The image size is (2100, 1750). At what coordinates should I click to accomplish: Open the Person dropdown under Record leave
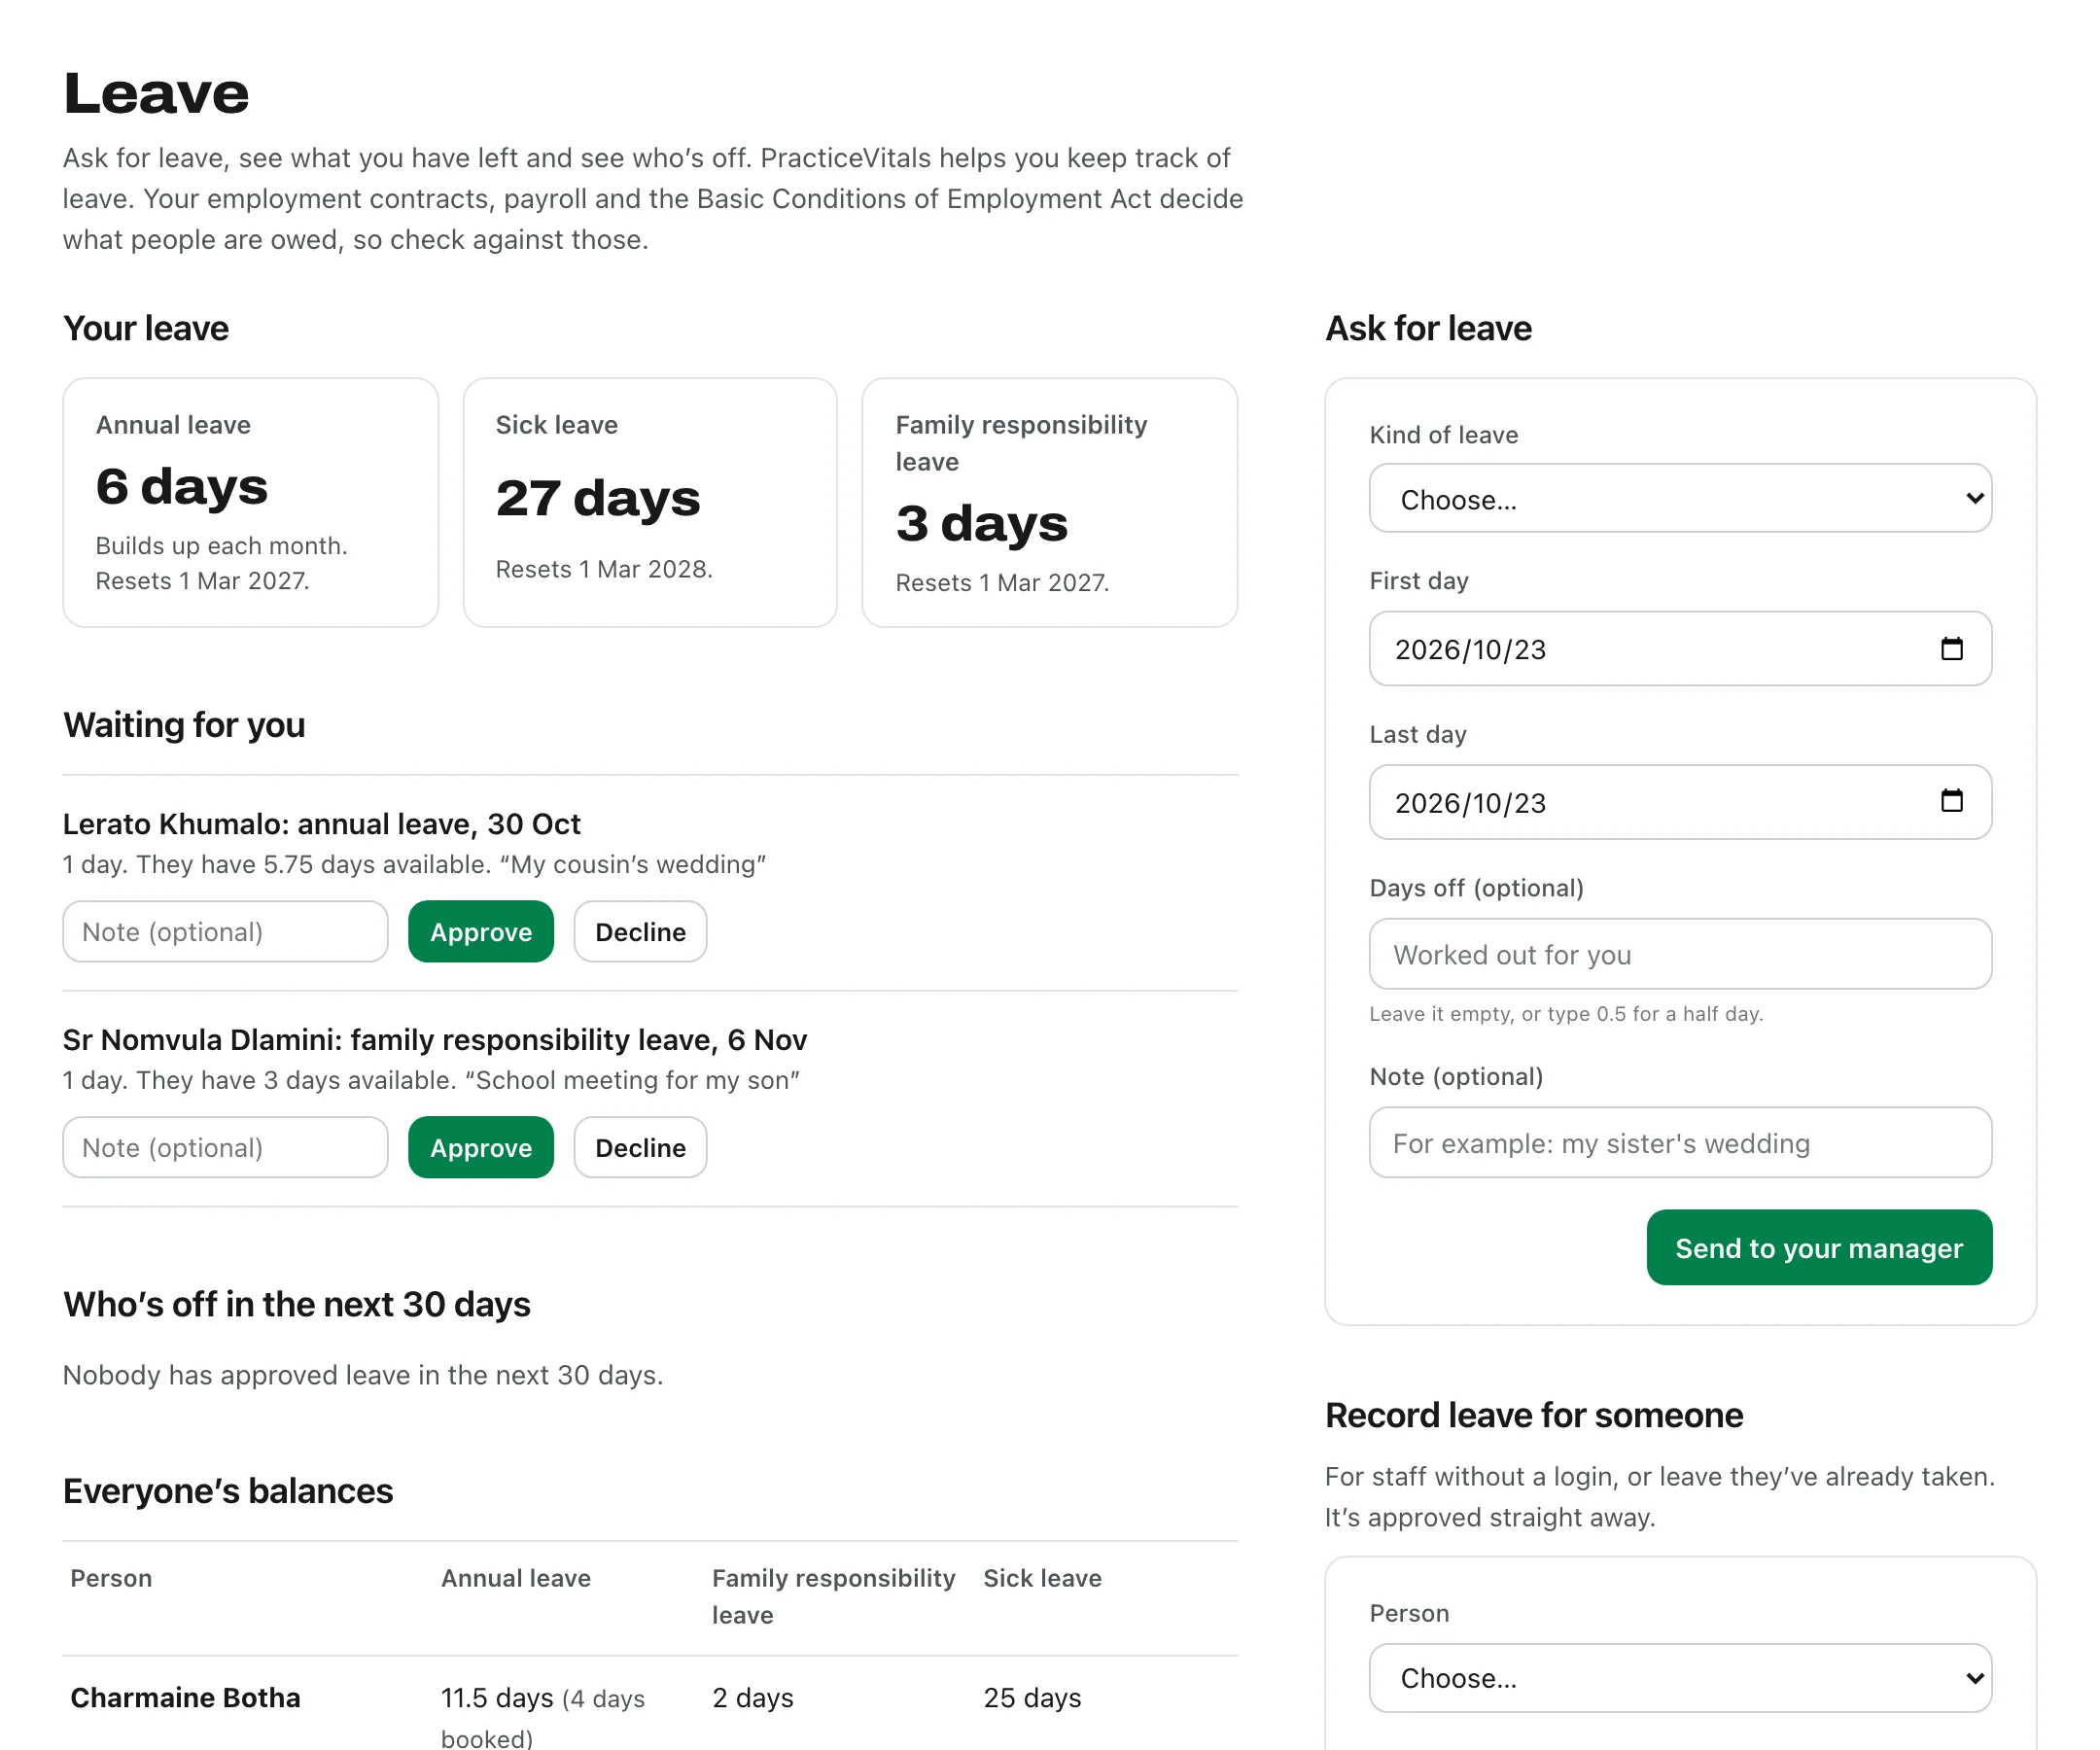1680,1678
